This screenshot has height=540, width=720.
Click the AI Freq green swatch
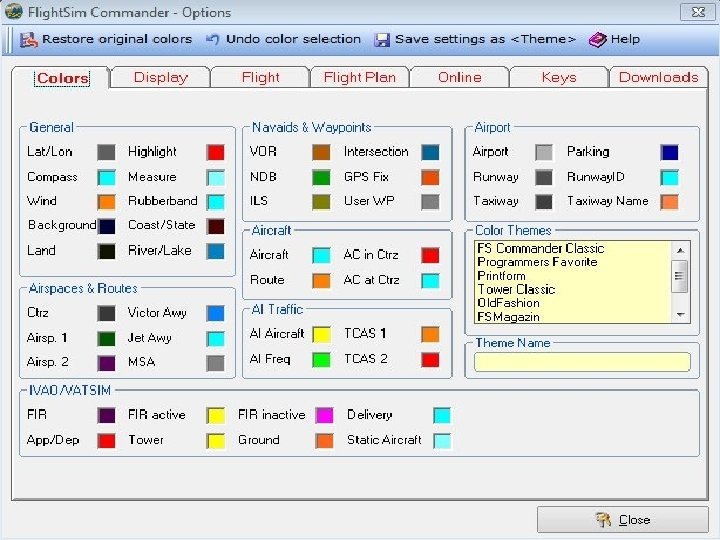click(321, 360)
